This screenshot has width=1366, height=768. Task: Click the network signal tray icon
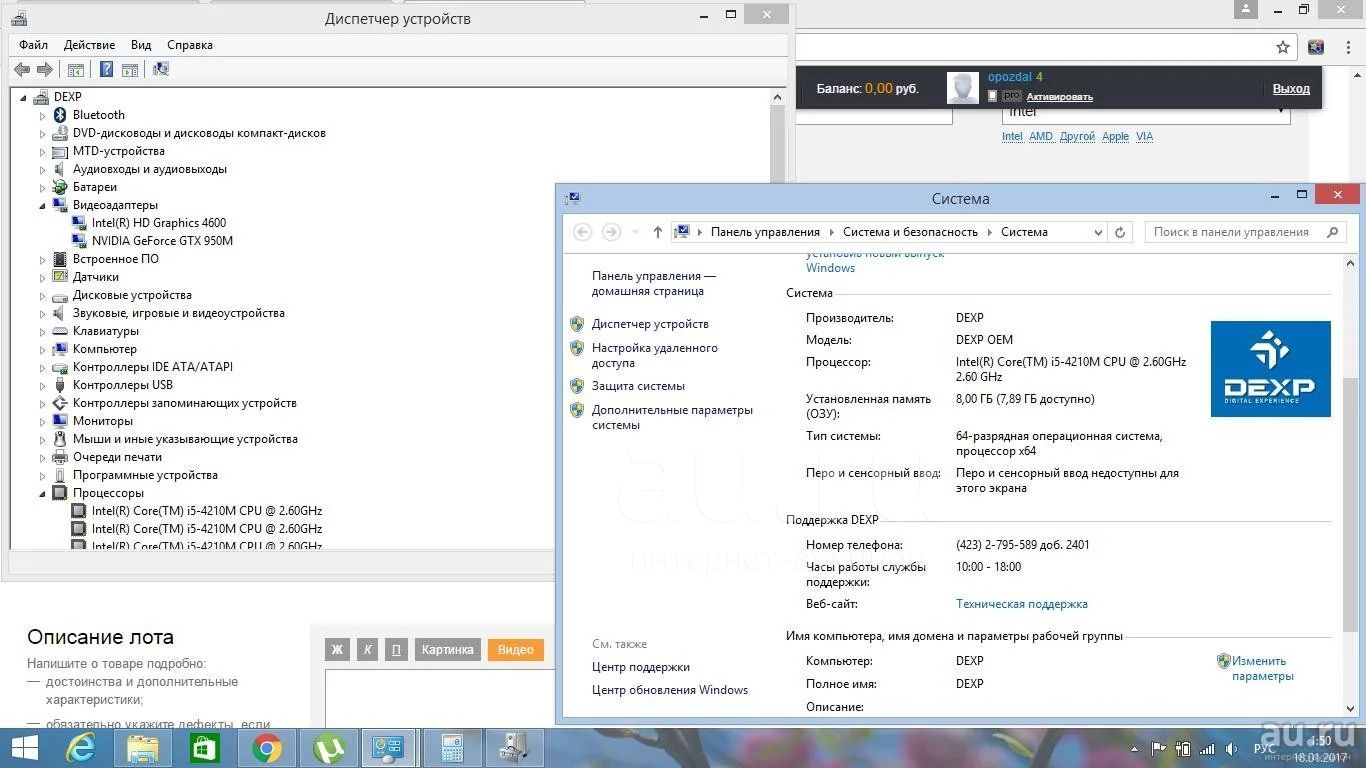pos(1208,748)
